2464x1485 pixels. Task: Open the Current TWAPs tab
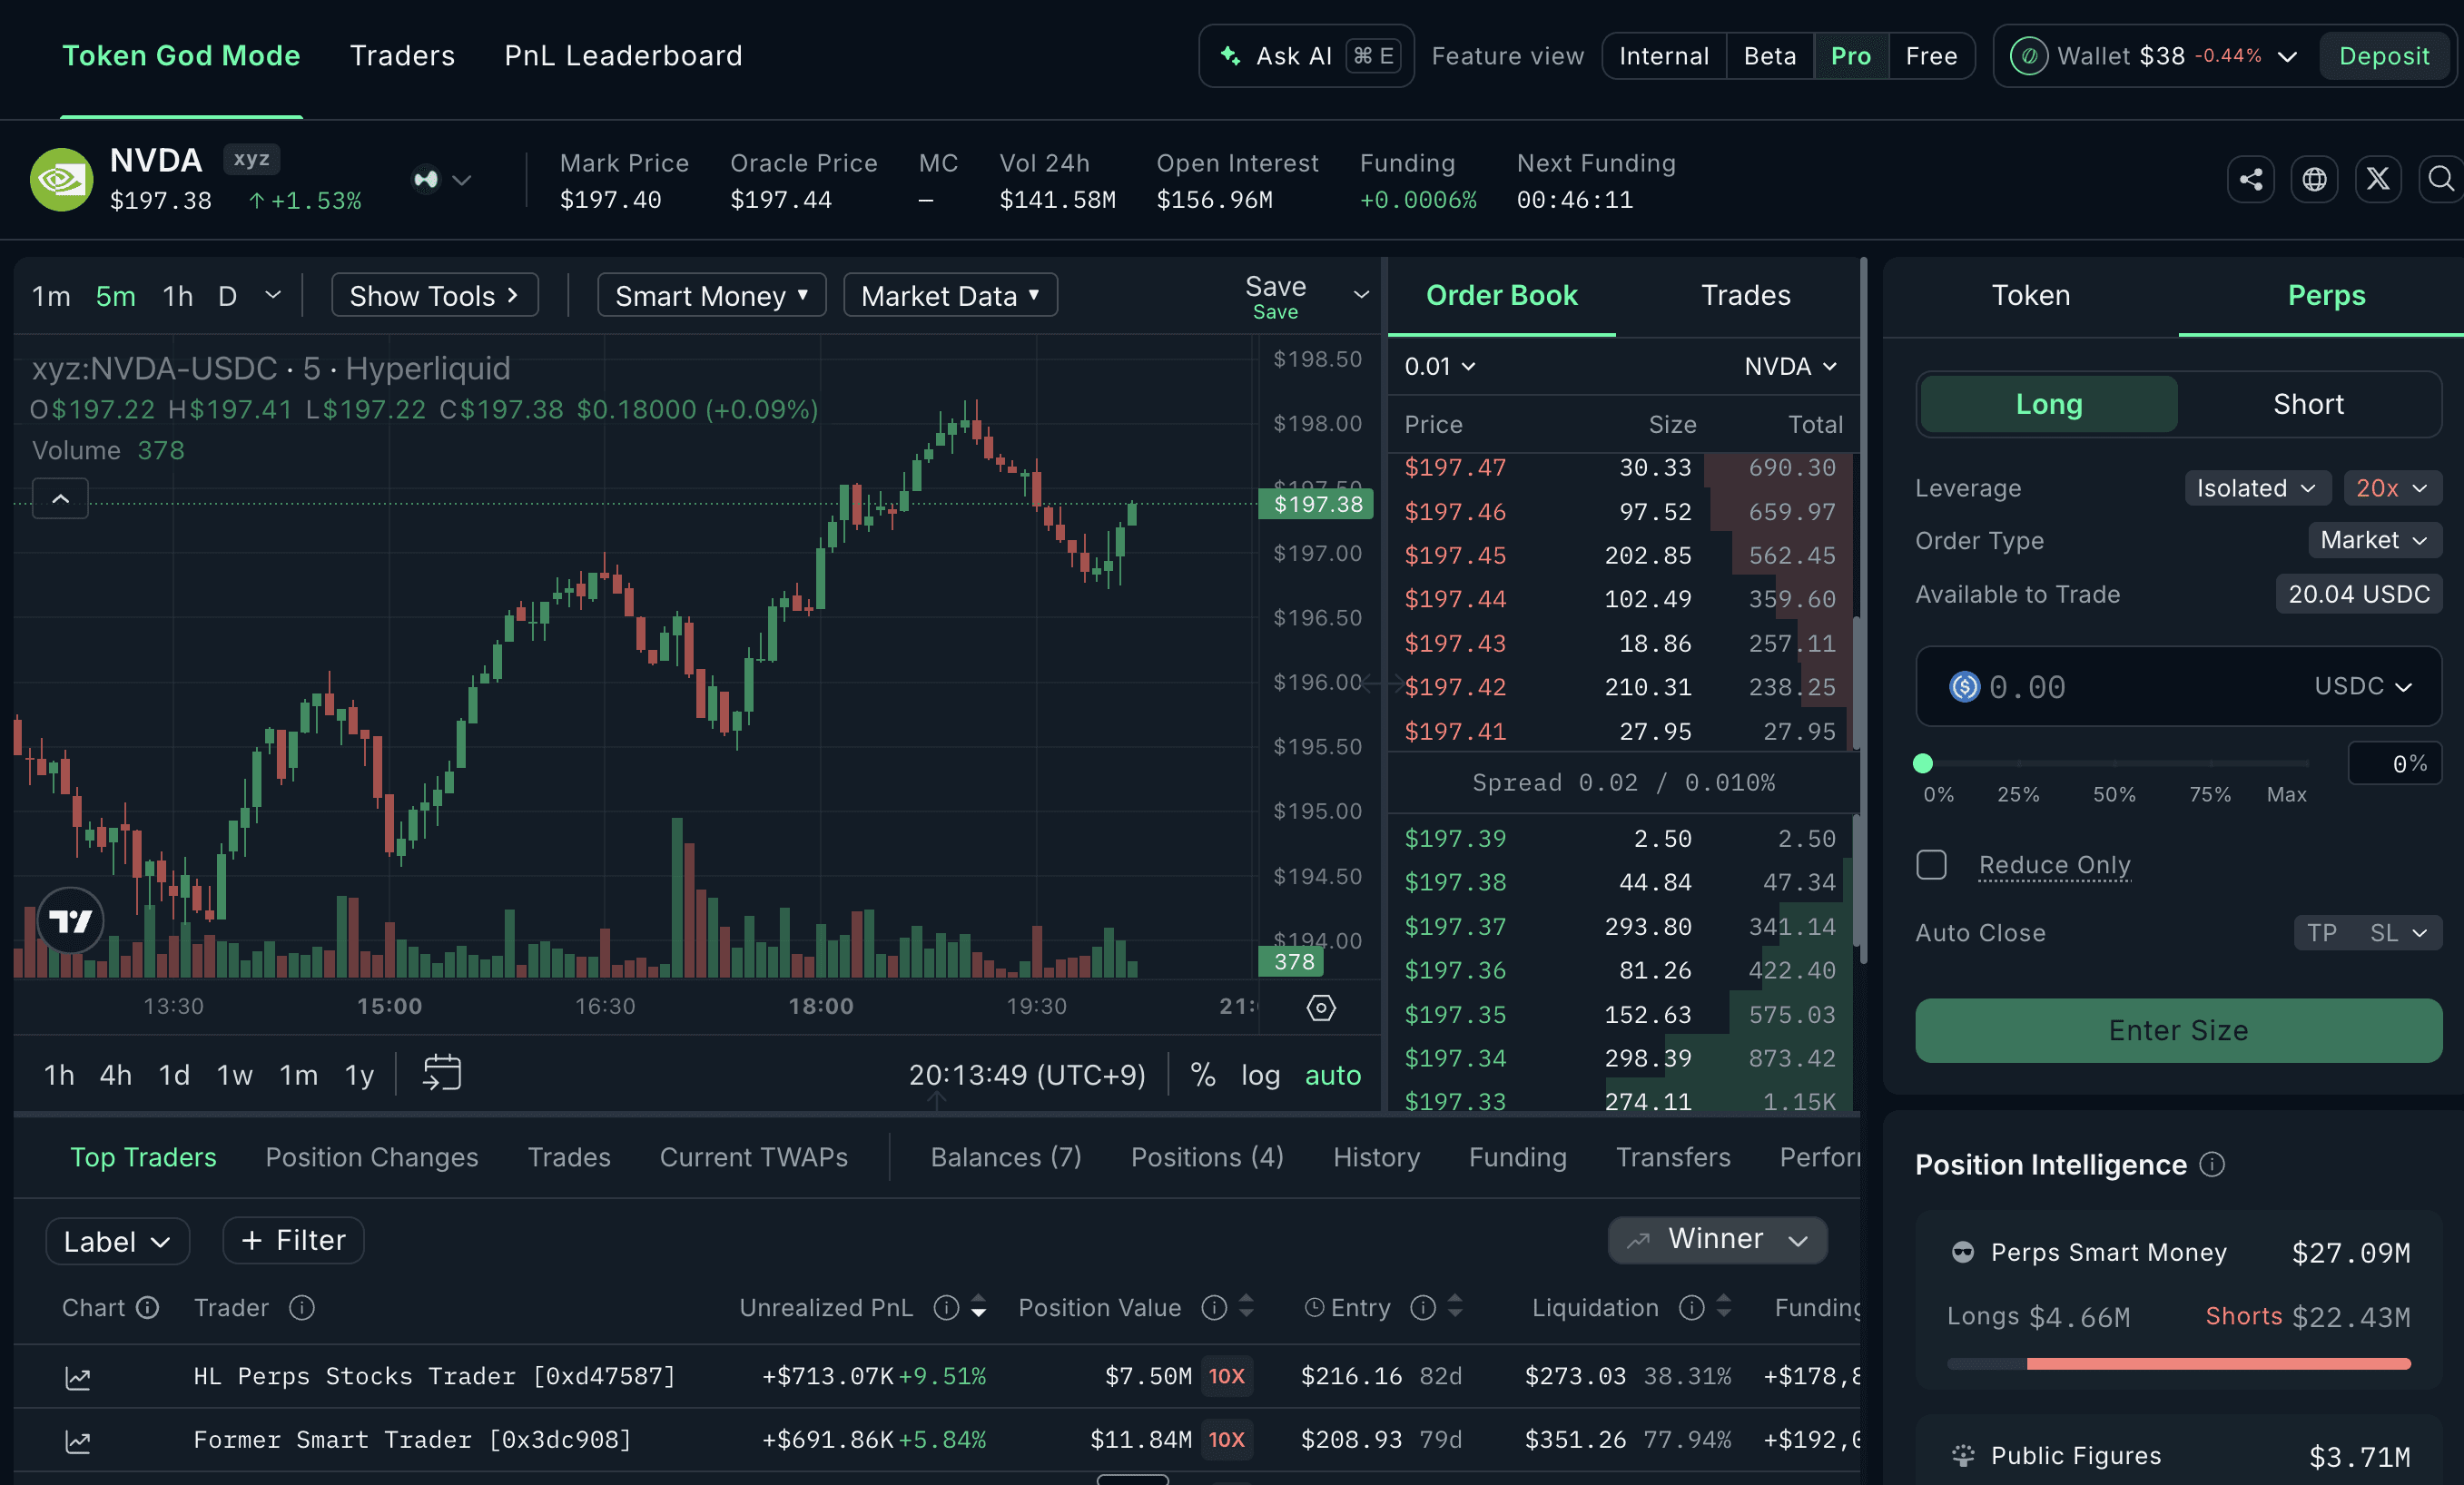click(x=754, y=1157)
